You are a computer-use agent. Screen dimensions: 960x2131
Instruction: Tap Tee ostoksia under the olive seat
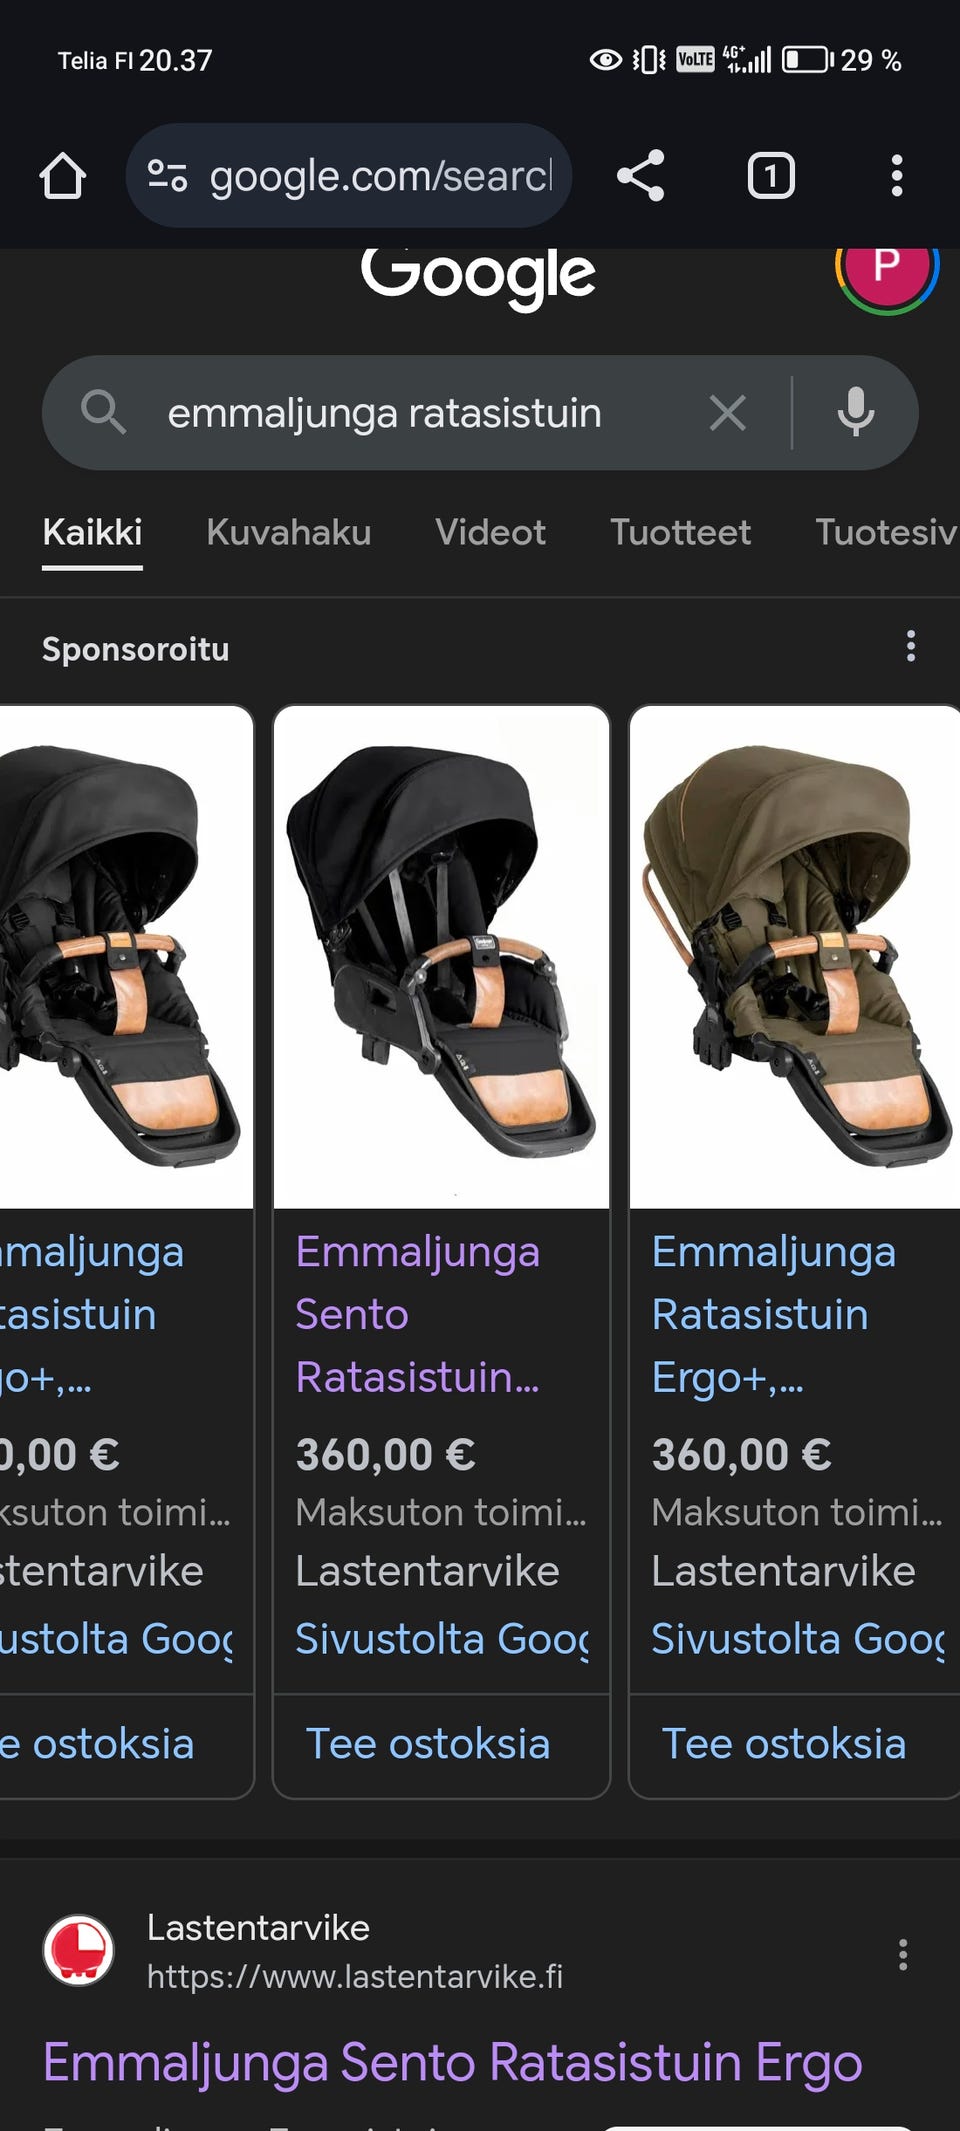[x=784, y=1744]
